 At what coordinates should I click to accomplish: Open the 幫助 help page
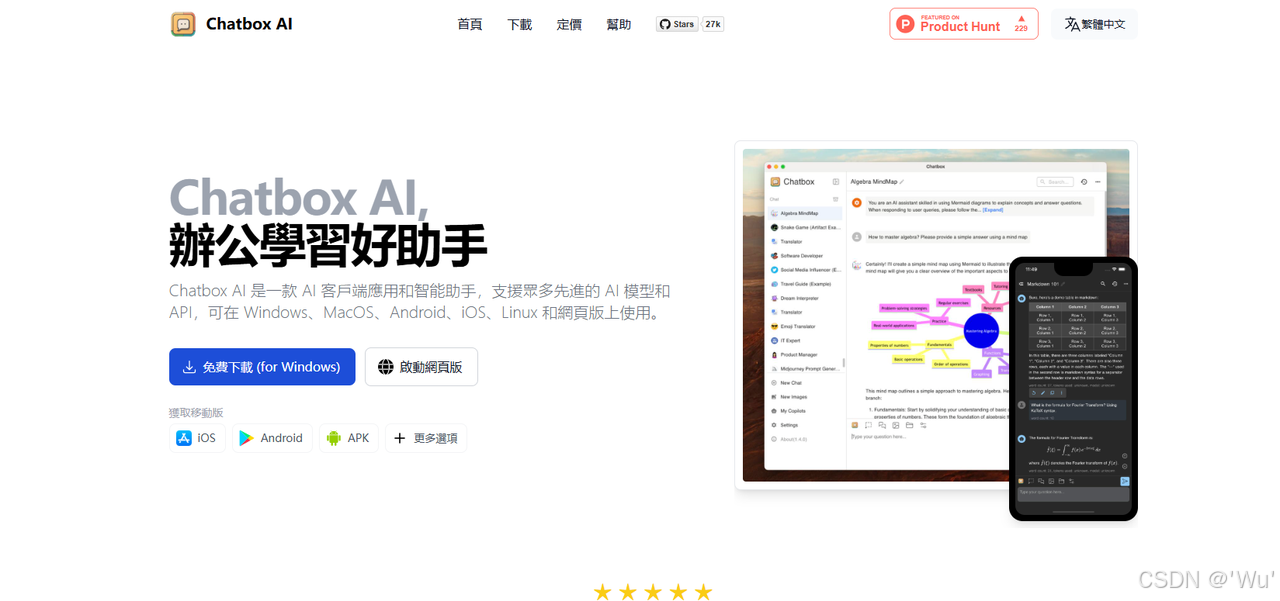tap(619, 24)
